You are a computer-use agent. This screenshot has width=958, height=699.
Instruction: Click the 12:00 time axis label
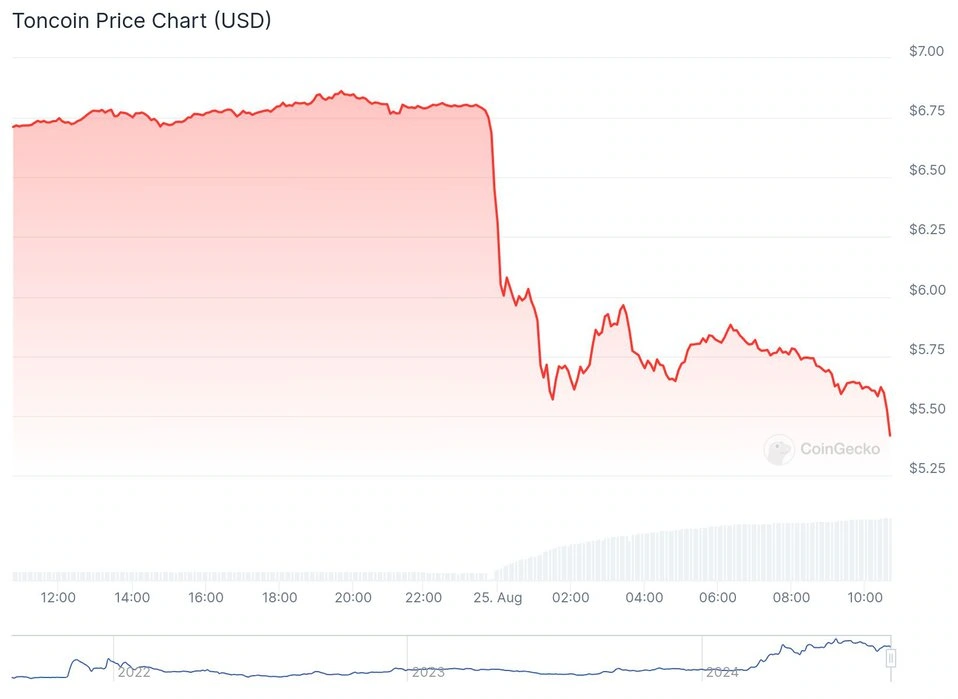point(58,598)
